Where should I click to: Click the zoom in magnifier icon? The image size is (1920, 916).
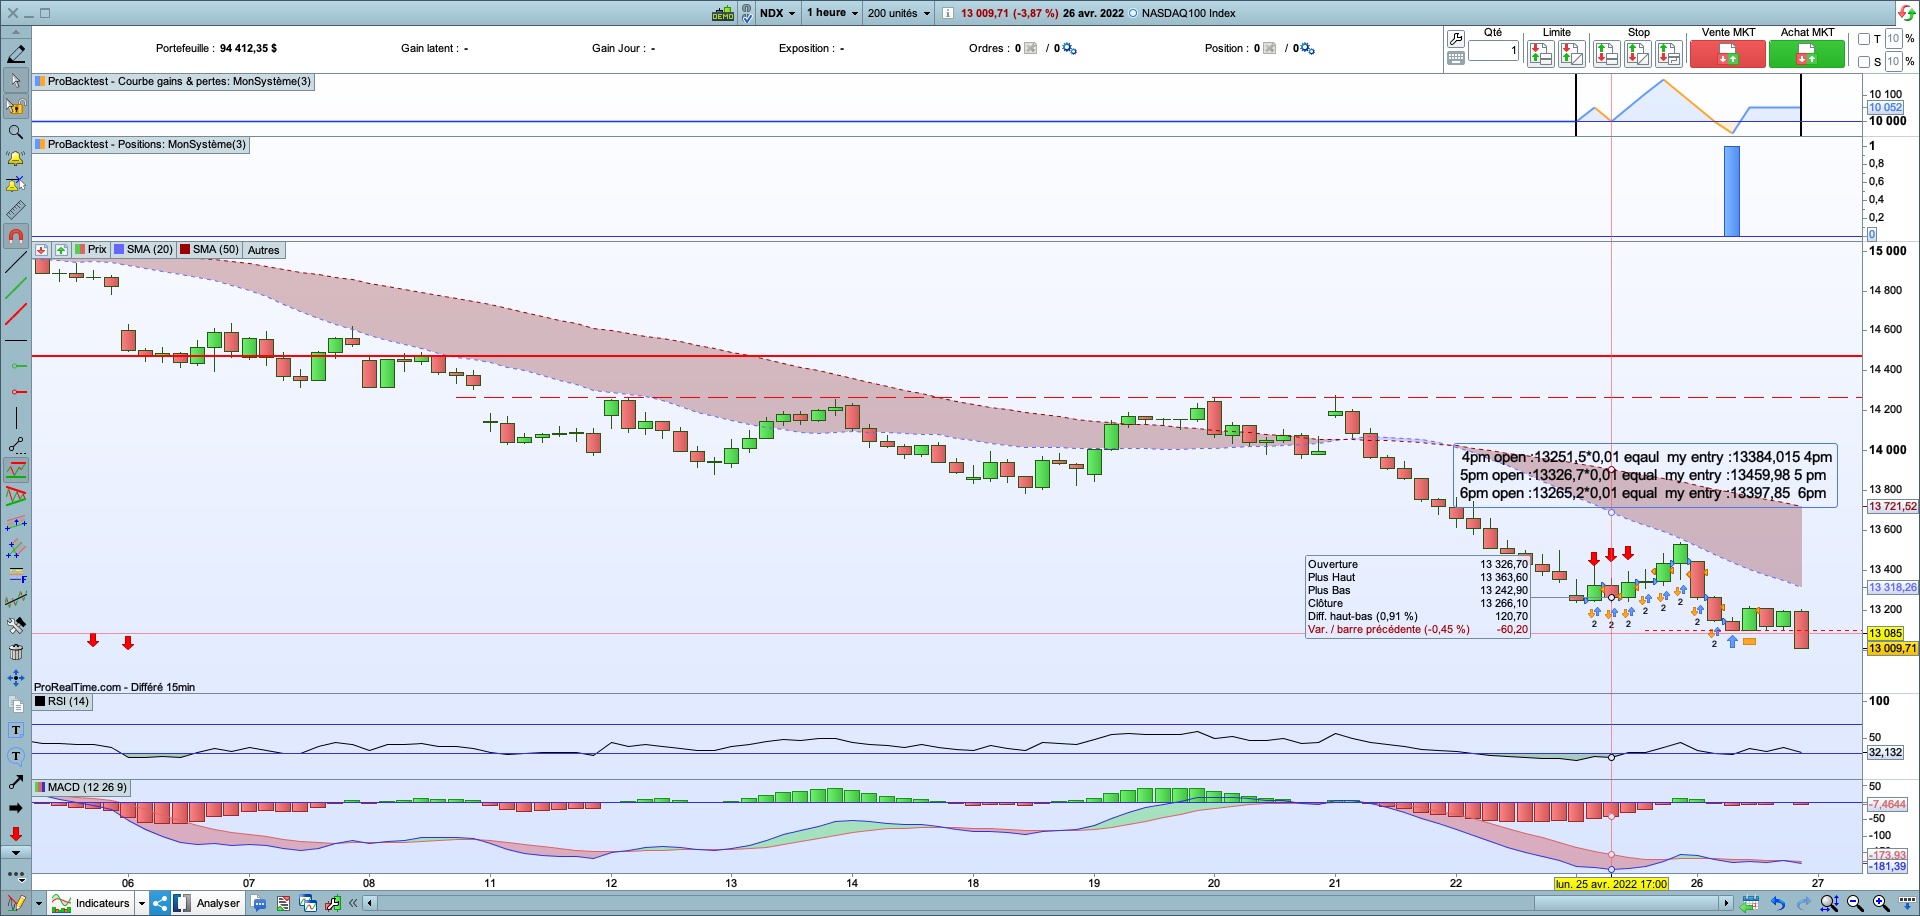[1880, 903]
